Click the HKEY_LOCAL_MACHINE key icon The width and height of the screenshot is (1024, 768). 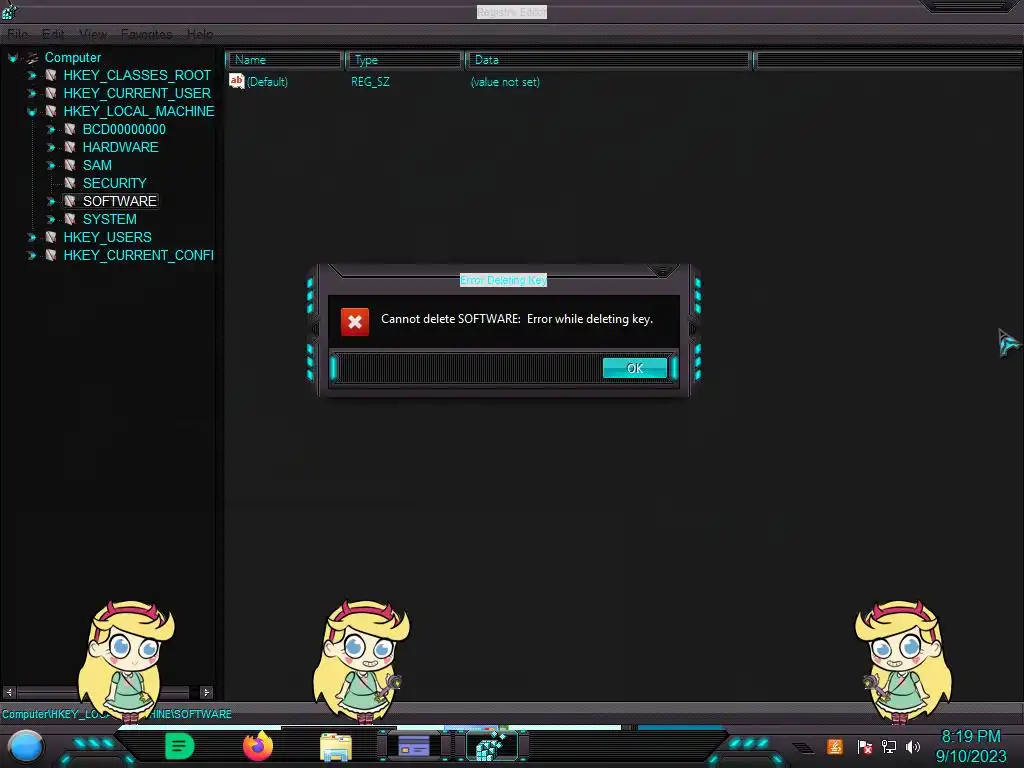50,111
